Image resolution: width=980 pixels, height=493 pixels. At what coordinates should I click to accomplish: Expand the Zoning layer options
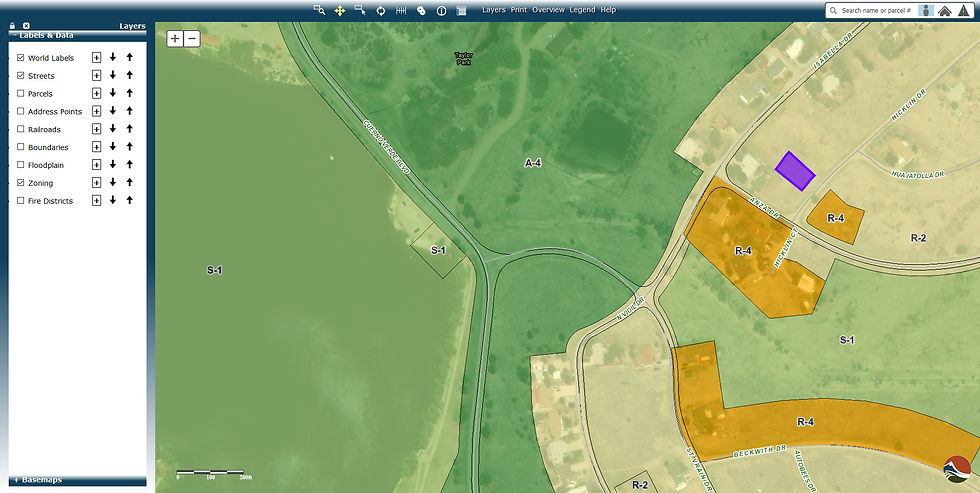(96, 182)
